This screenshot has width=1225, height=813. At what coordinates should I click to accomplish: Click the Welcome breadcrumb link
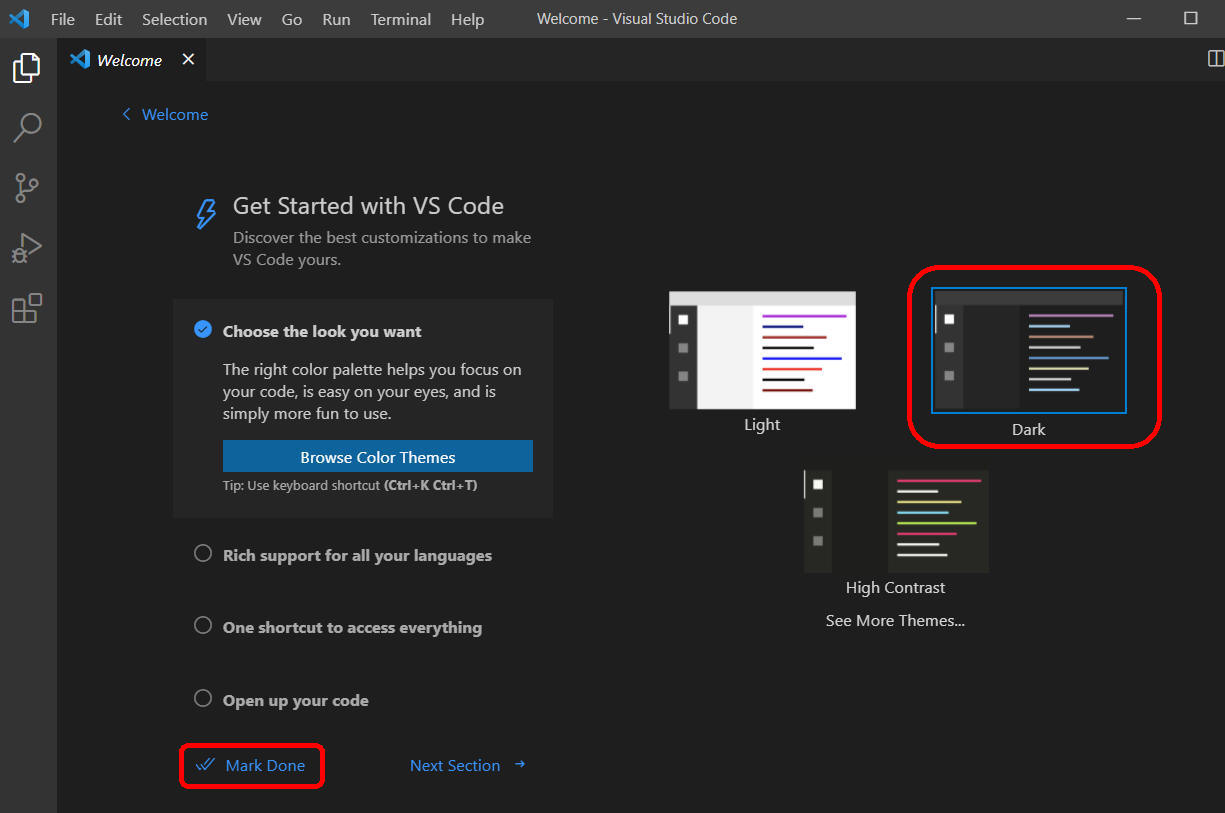[x=175, y=114]
